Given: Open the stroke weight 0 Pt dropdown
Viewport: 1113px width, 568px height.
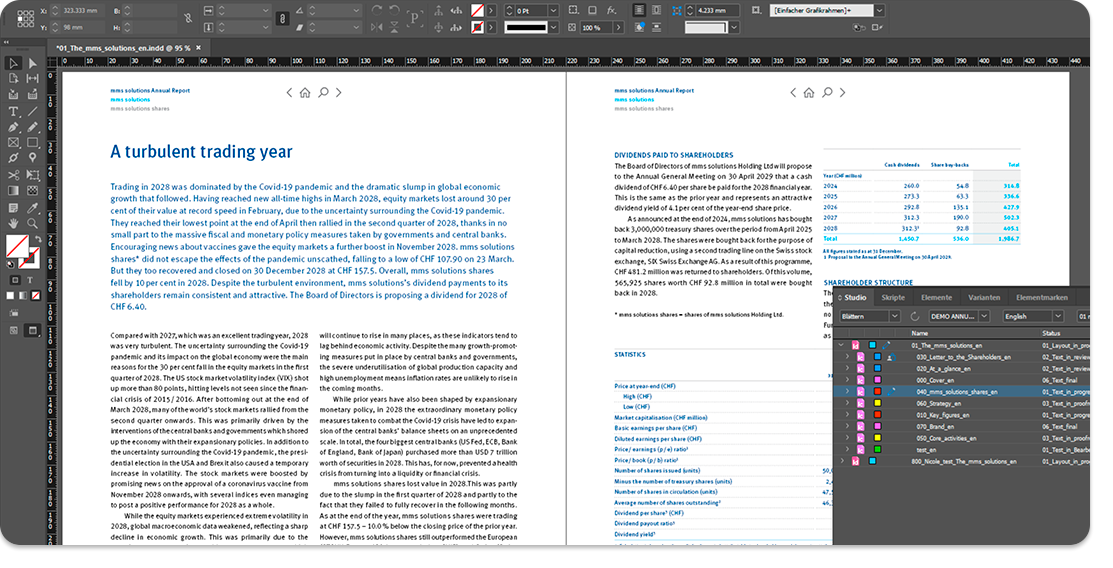Looking at the screenshot, I should (x=553, y=11).
